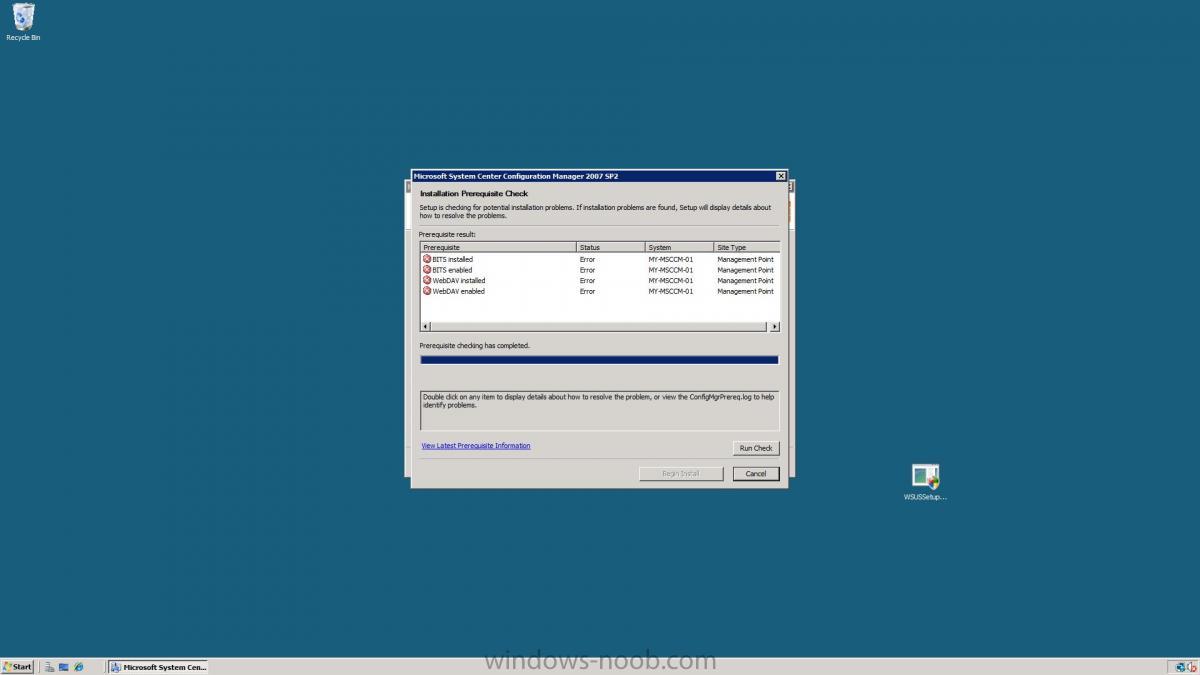Click the Error status of WebDAV installed

(587, 281)
